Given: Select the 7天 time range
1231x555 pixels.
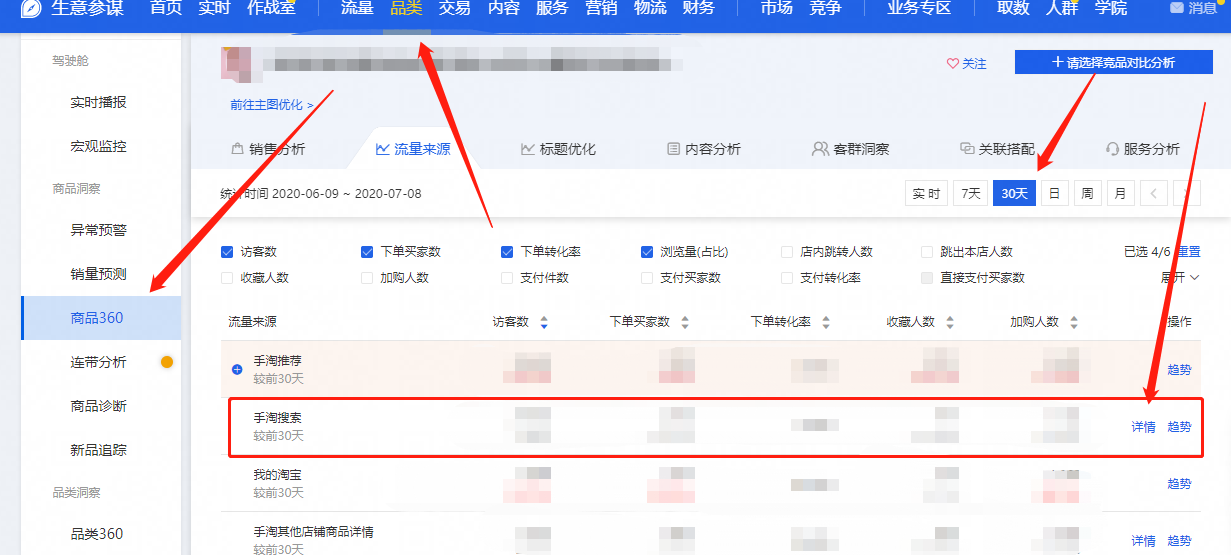Looking at the screenshot, I should 970,194.
